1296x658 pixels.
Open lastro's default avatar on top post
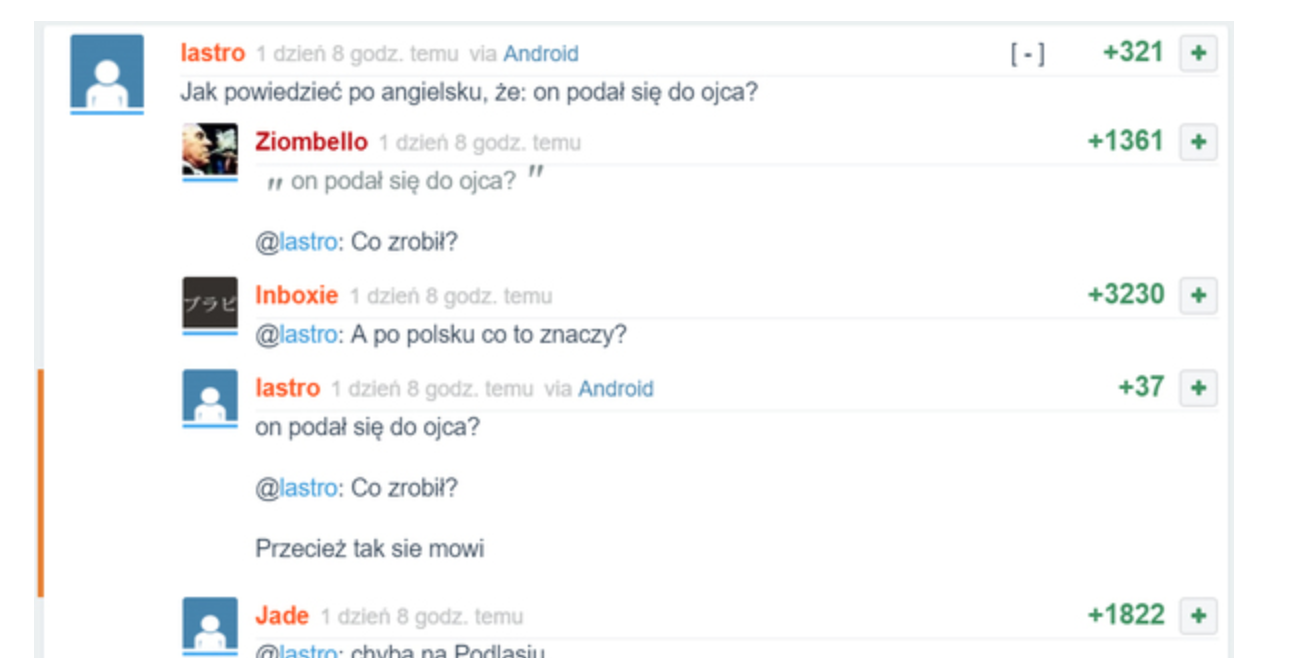coord(107,72)
